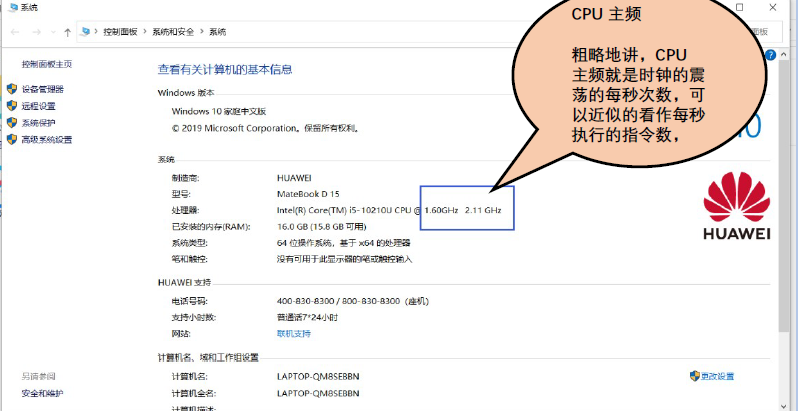Click the shield icon beside 更改设置

point(695,376)
